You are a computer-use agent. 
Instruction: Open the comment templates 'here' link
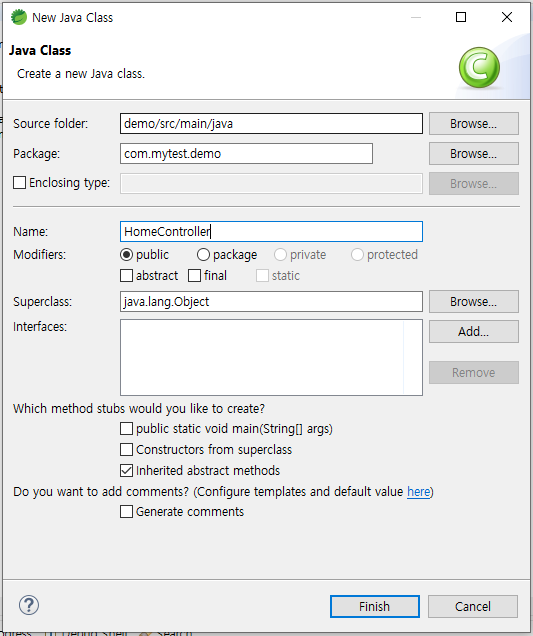point(418,492)
